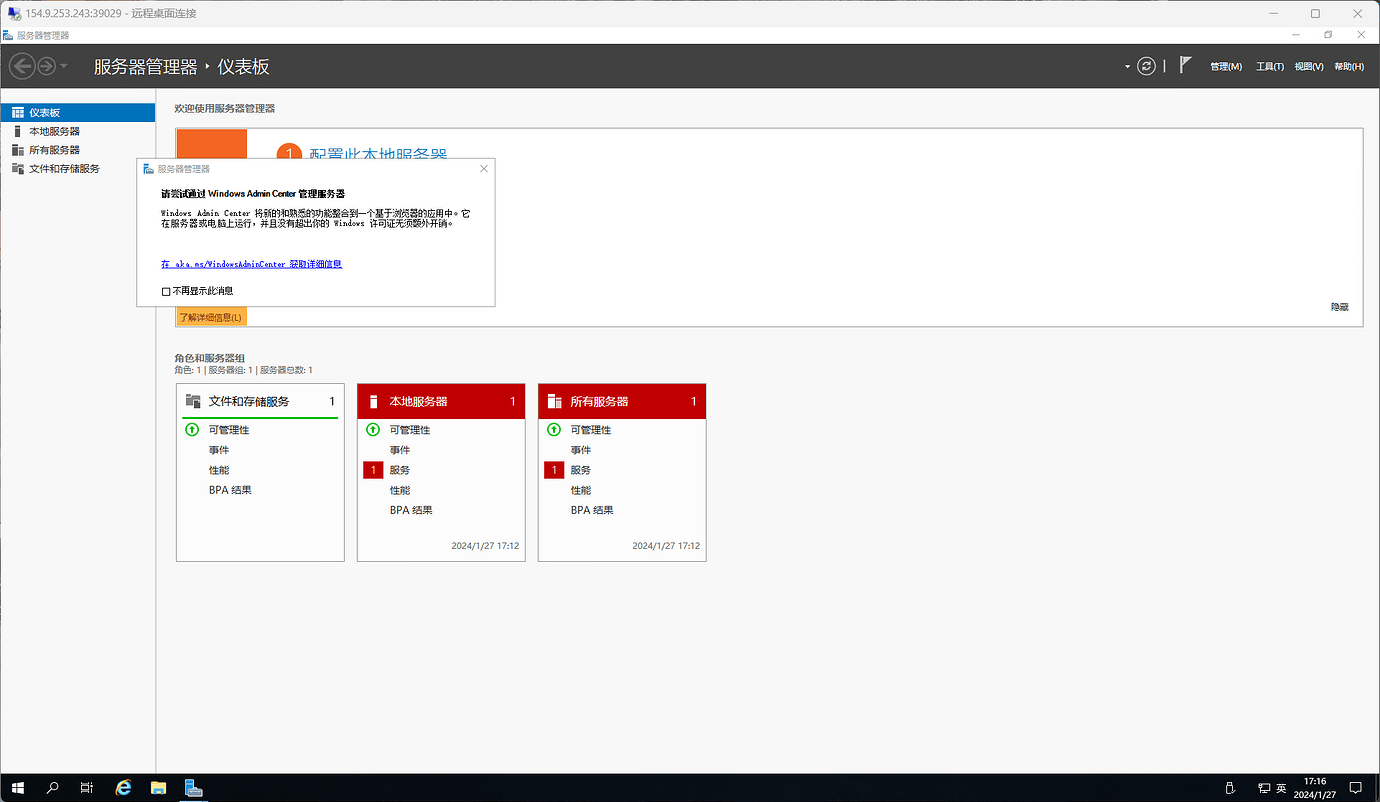The width and height of the screenshot is (1380, 802).
Task: Click the Windows Start button
Action: pyautogui.click(x=18, y=788)
